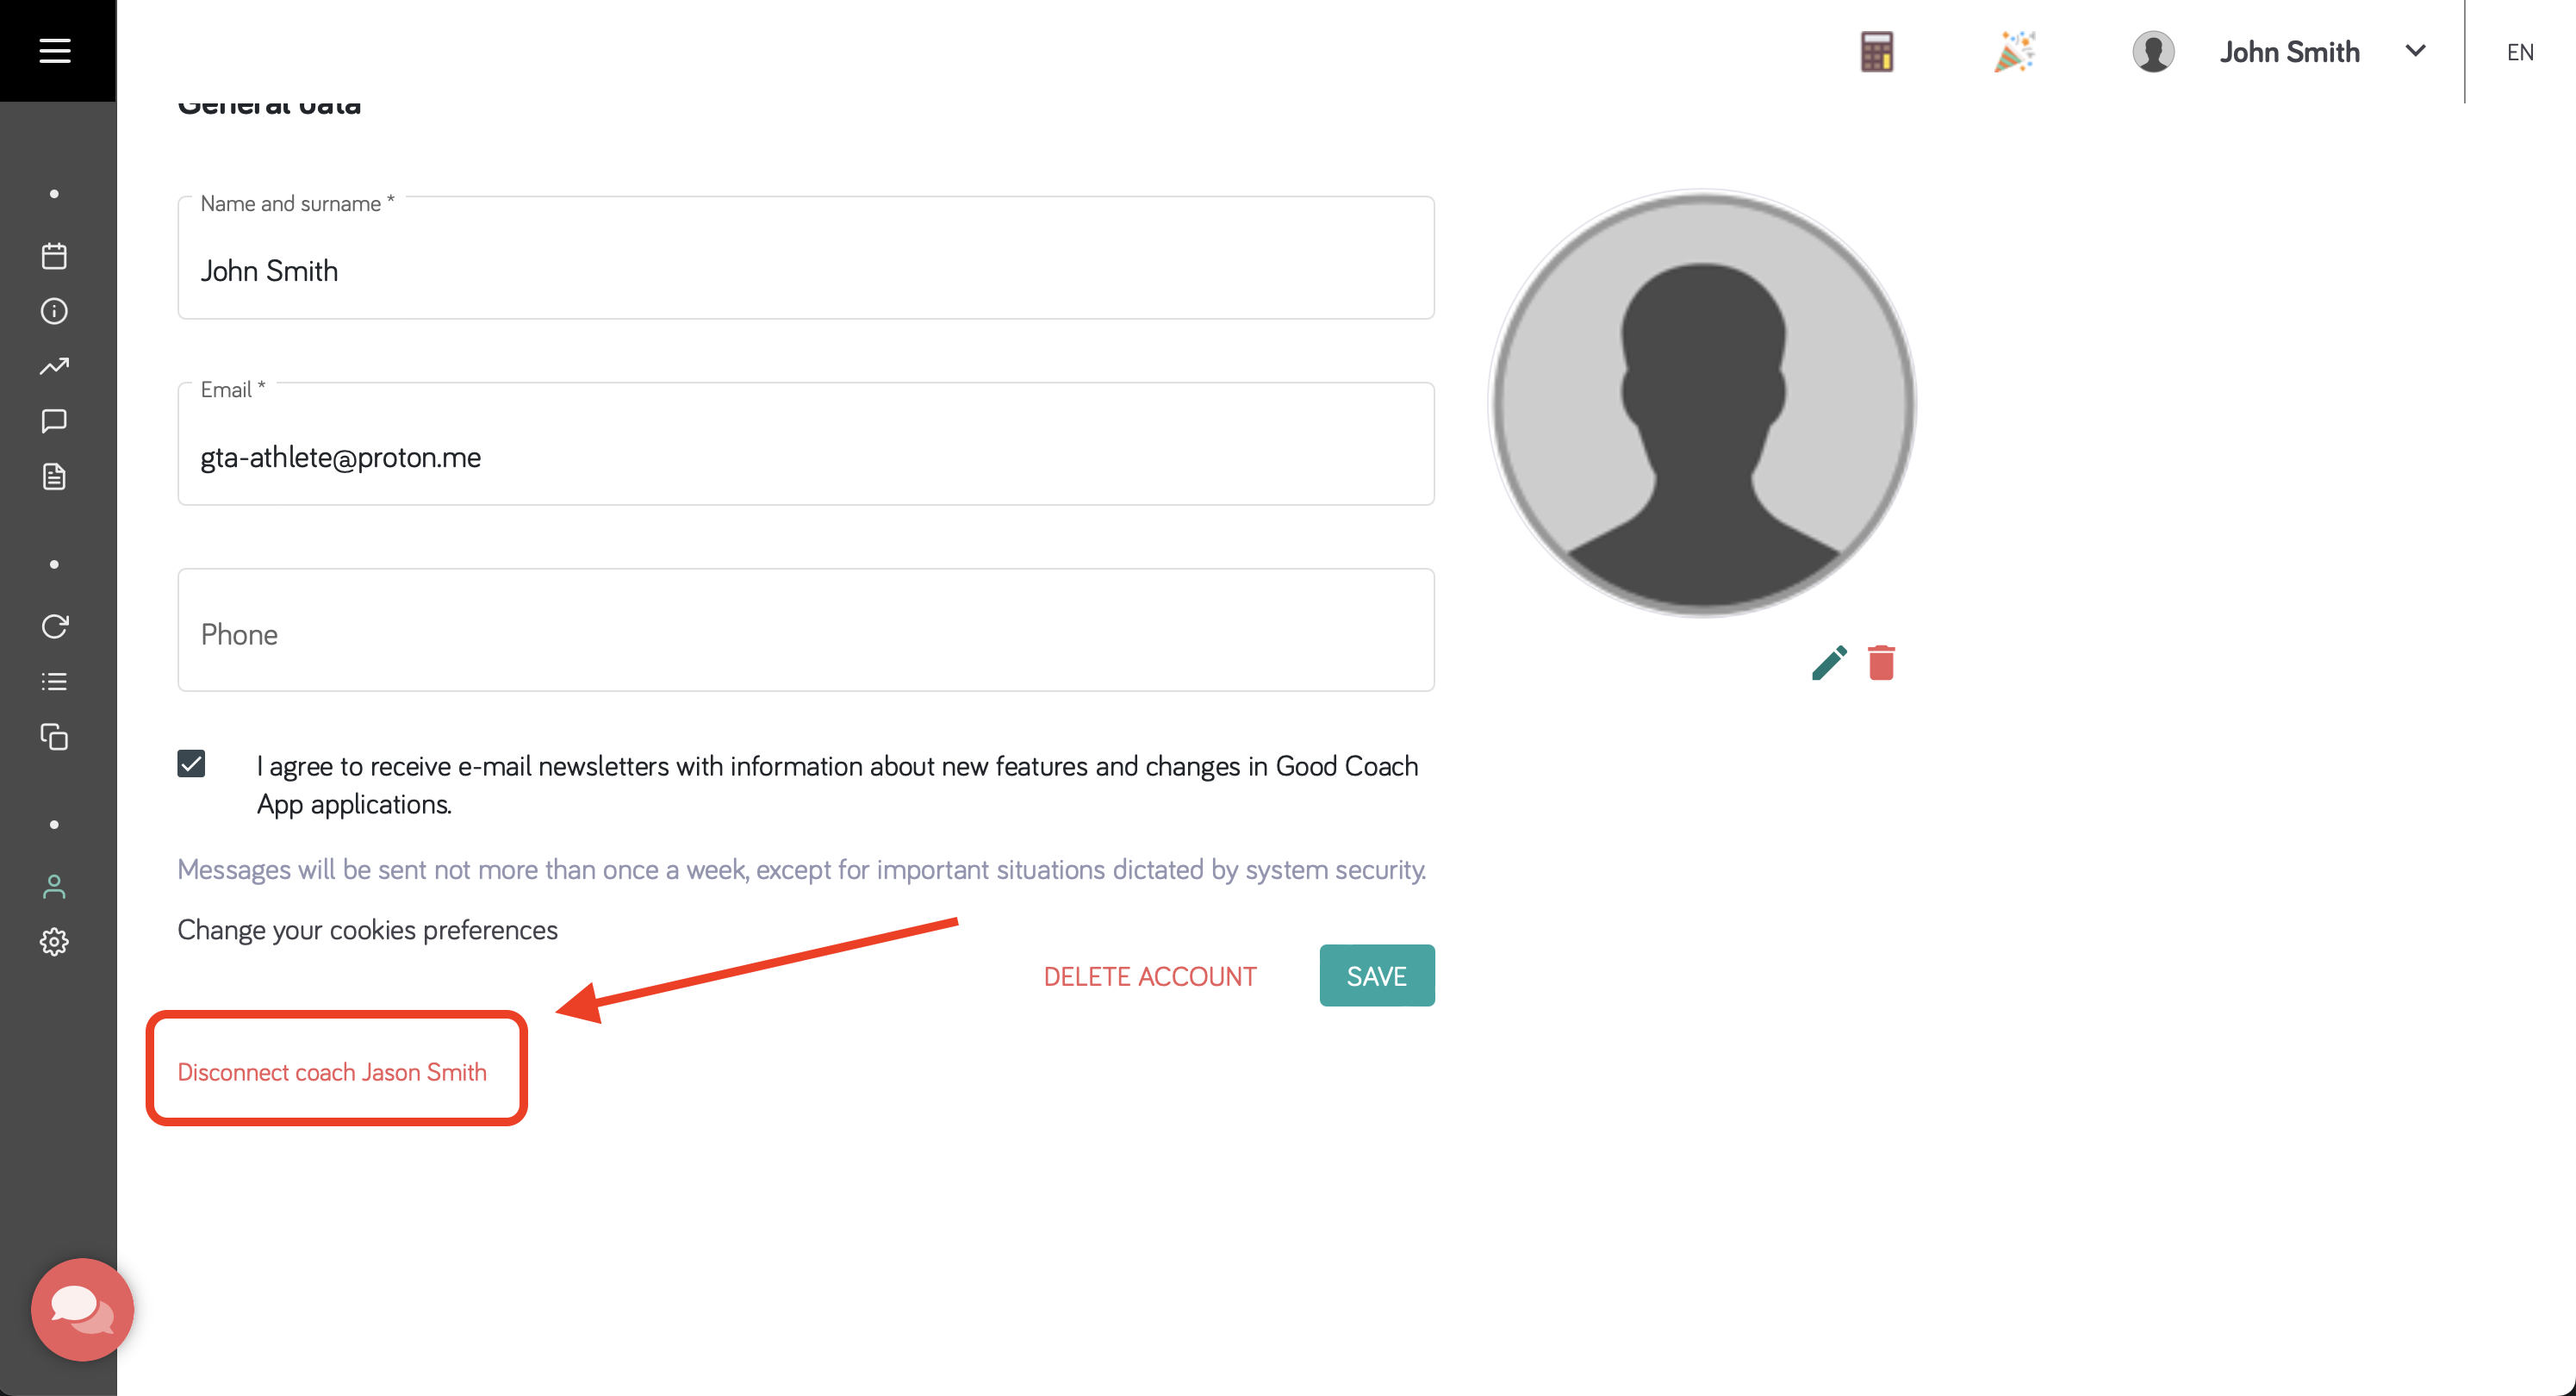Click the SAVE button

[x=1377, y=975]
